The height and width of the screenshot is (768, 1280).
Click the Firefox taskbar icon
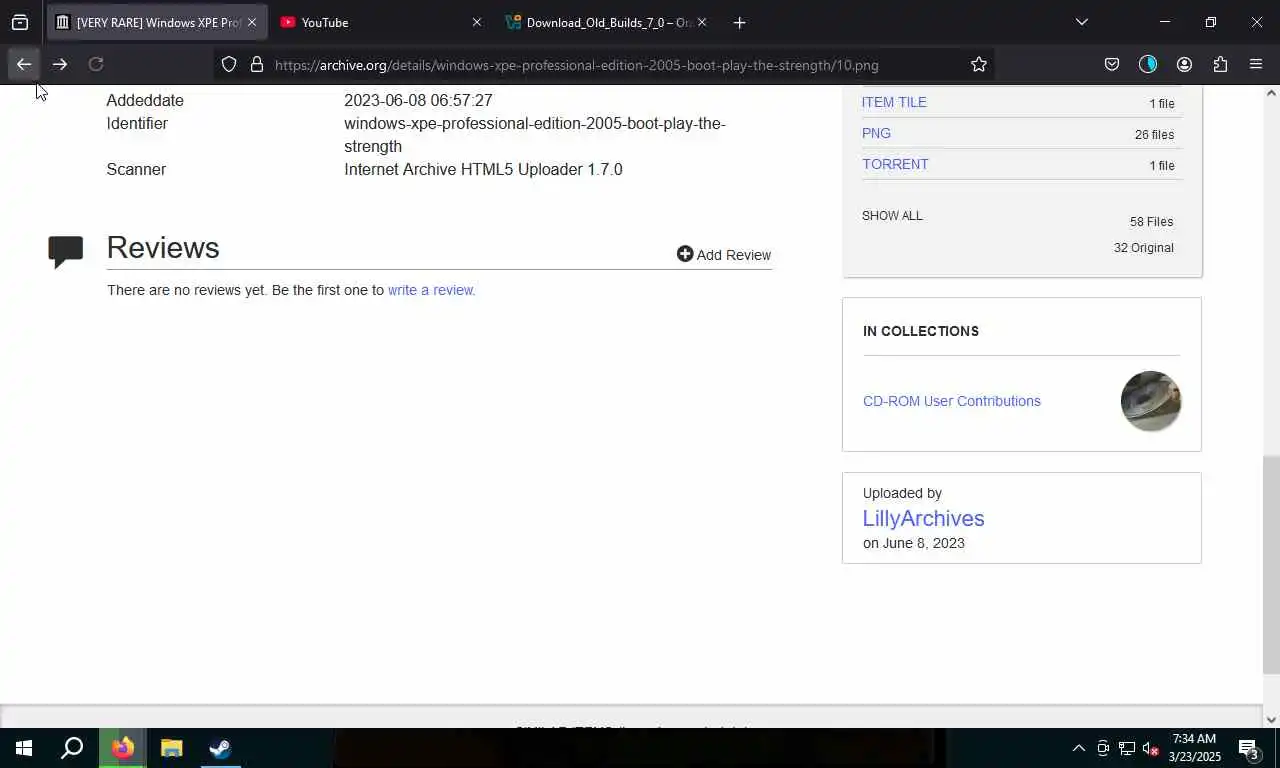123,748
